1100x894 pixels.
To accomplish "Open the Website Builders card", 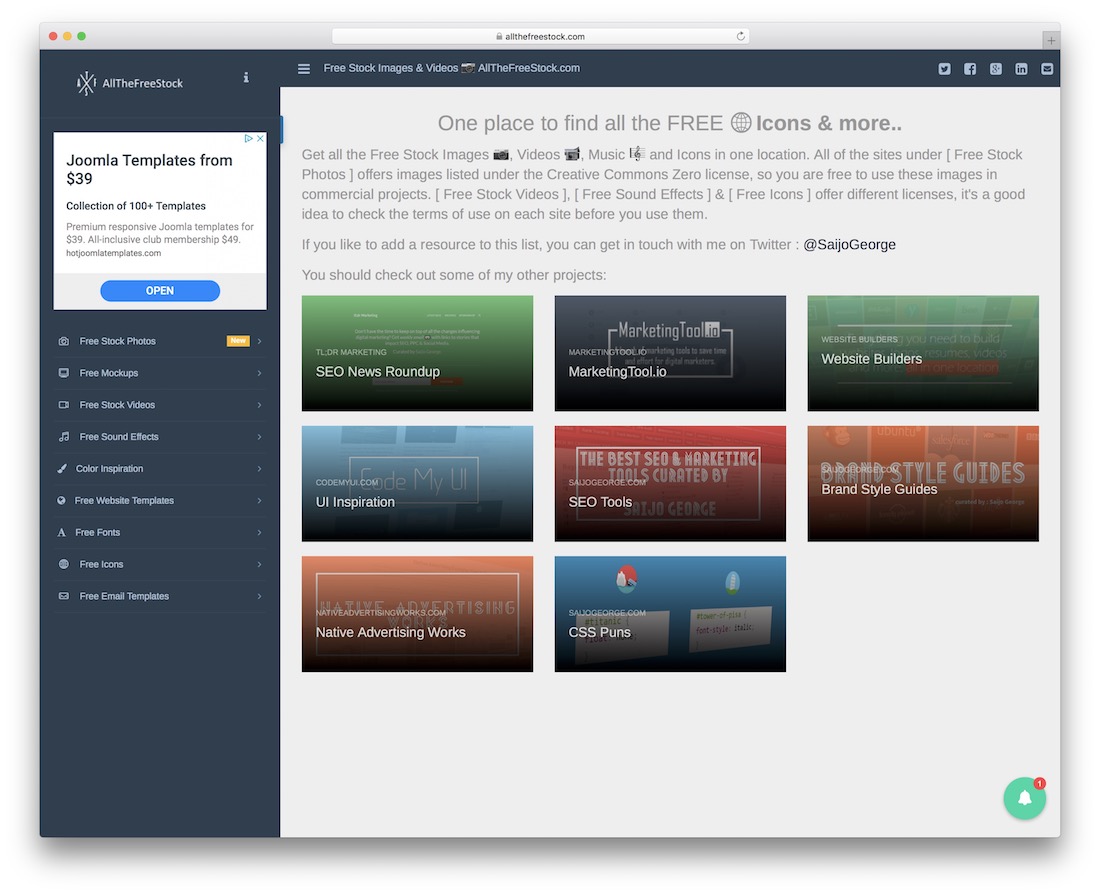I will [x=923, y=353].
